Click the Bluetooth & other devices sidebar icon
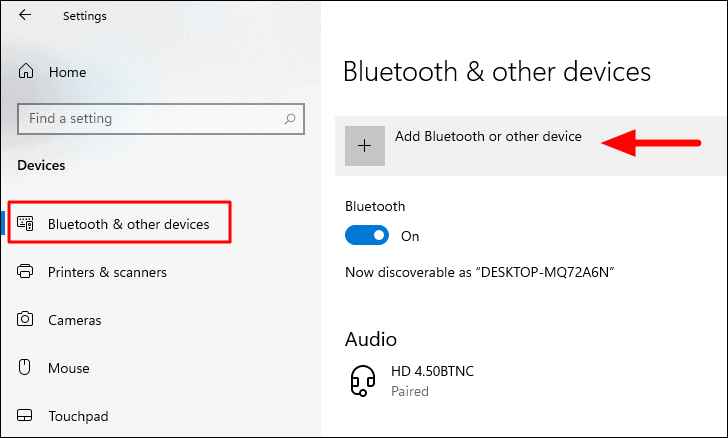Image resolution: width=728 pixels, height=438 pixels. [x=25, y=223]
